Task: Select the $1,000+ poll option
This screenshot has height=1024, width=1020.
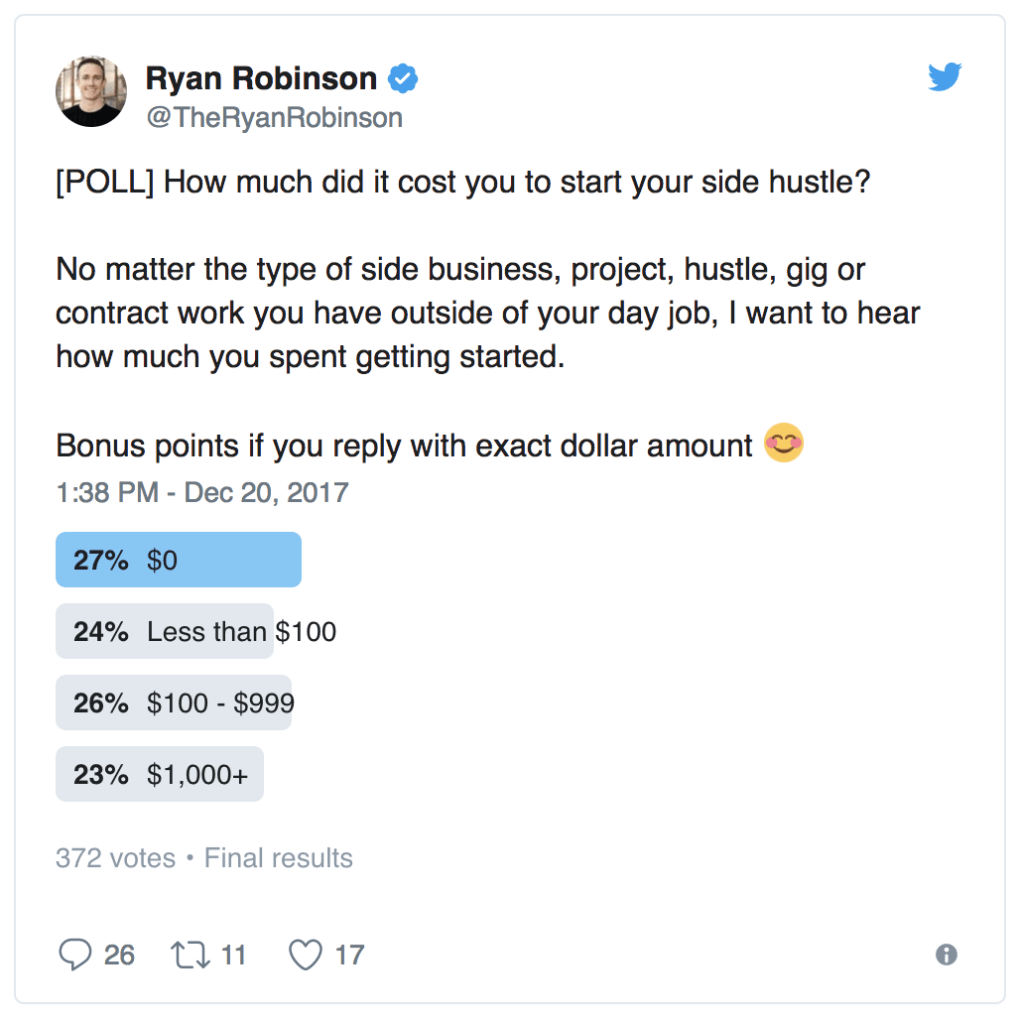Action: 159,774
